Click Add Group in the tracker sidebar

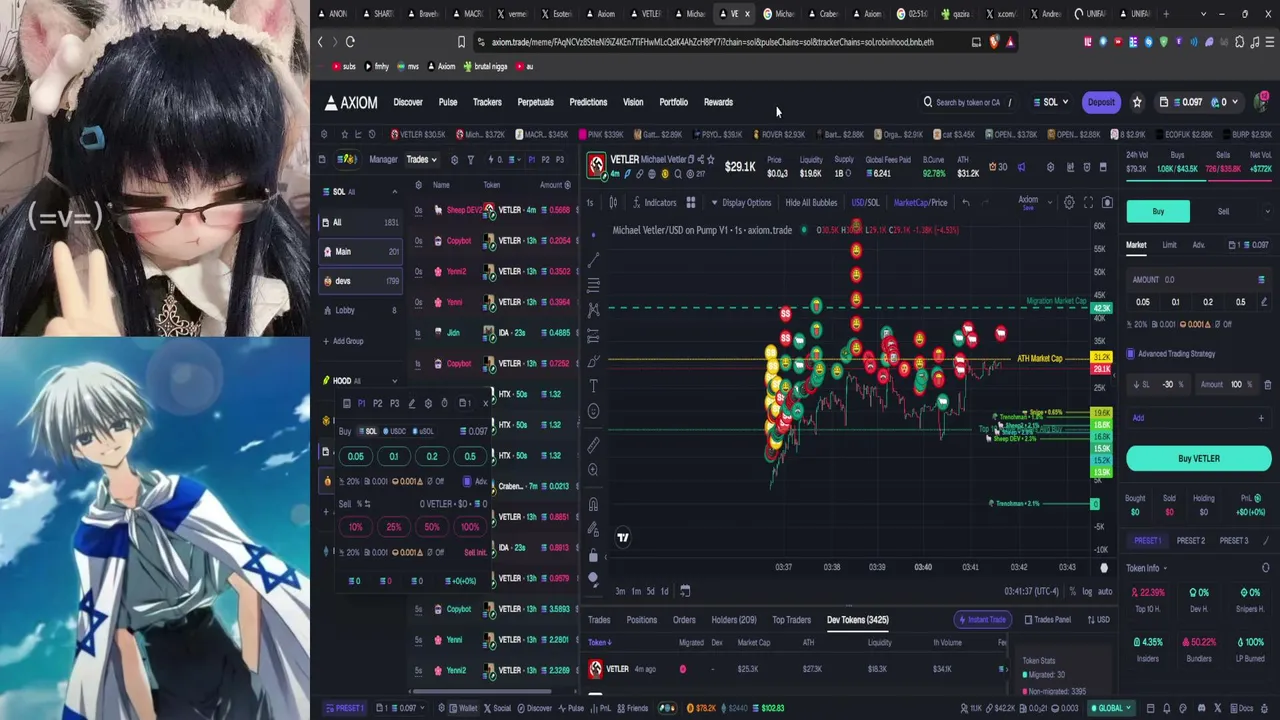[343, 342]
